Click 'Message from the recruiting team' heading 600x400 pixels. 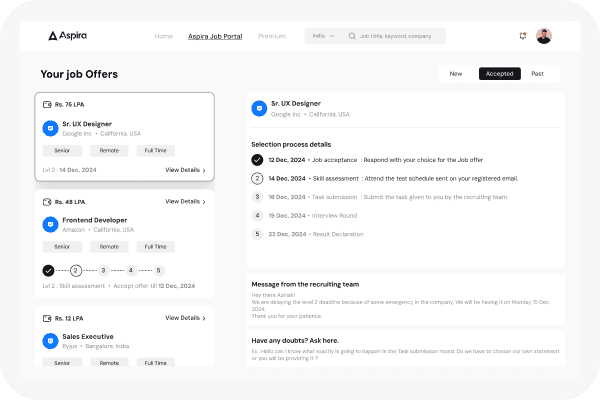tap(305, 284)
